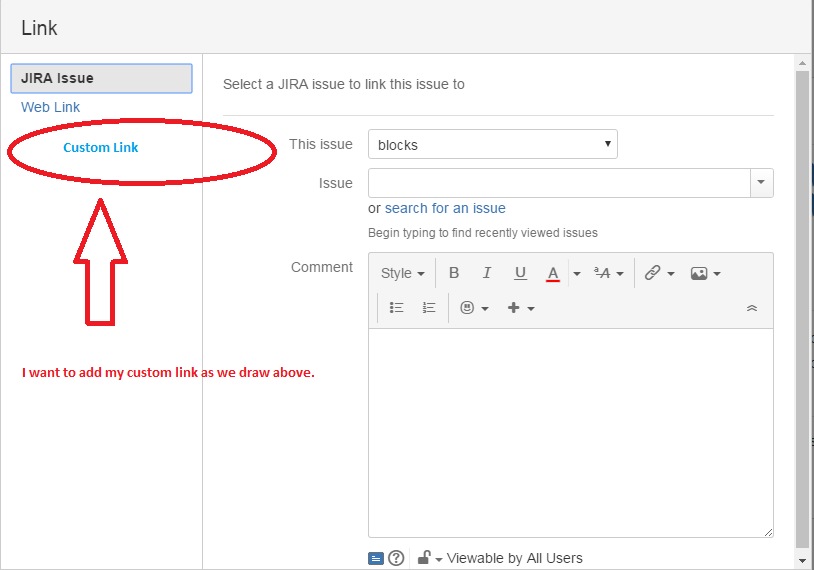Apply bold formatting in comment editor
814x570 pixels.
(x=454, y=273)
